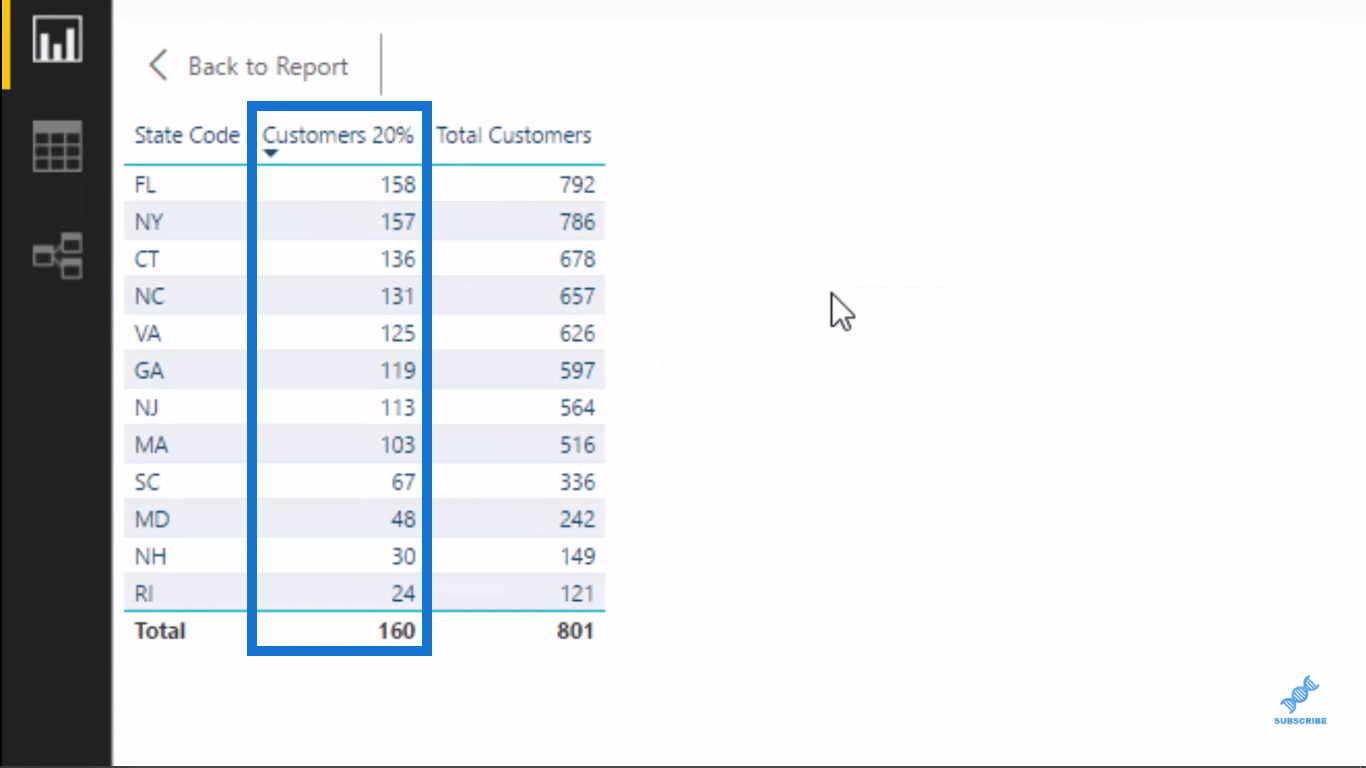Click Total Customers value 792
The image size is (1366, 768).
(x=577, y=184)
